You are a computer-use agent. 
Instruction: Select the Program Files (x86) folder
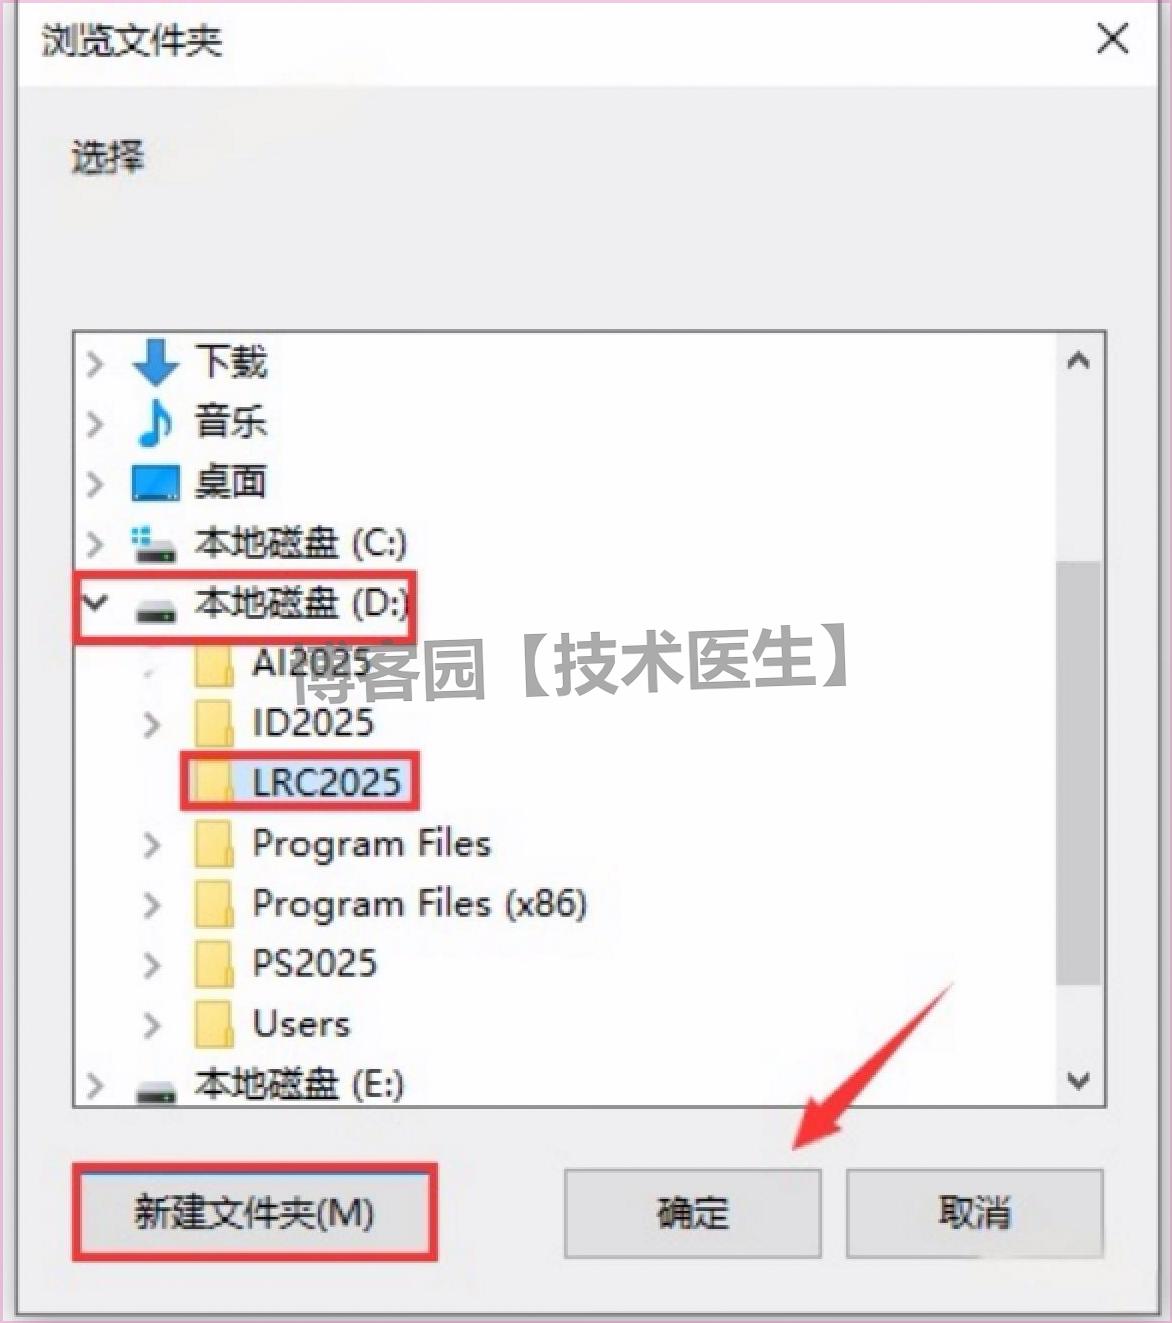point(419,904)
